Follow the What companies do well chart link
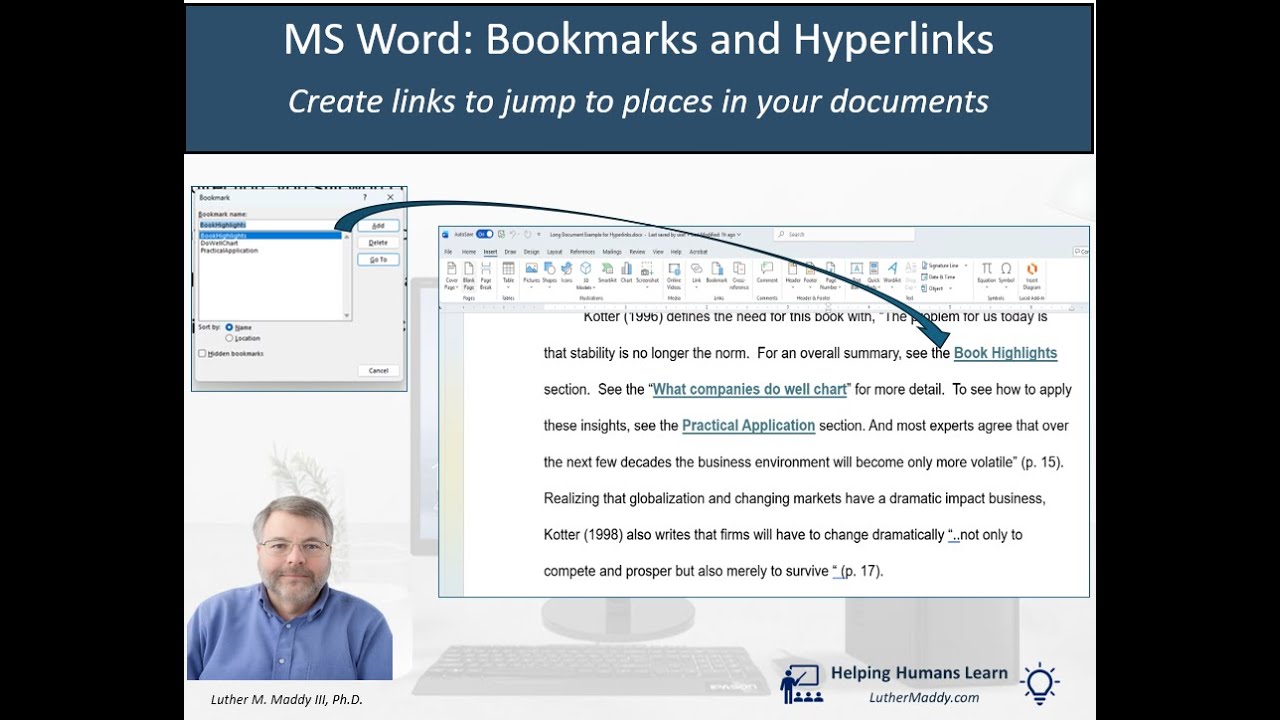The image size is (1280, 720). click(750, 389)
